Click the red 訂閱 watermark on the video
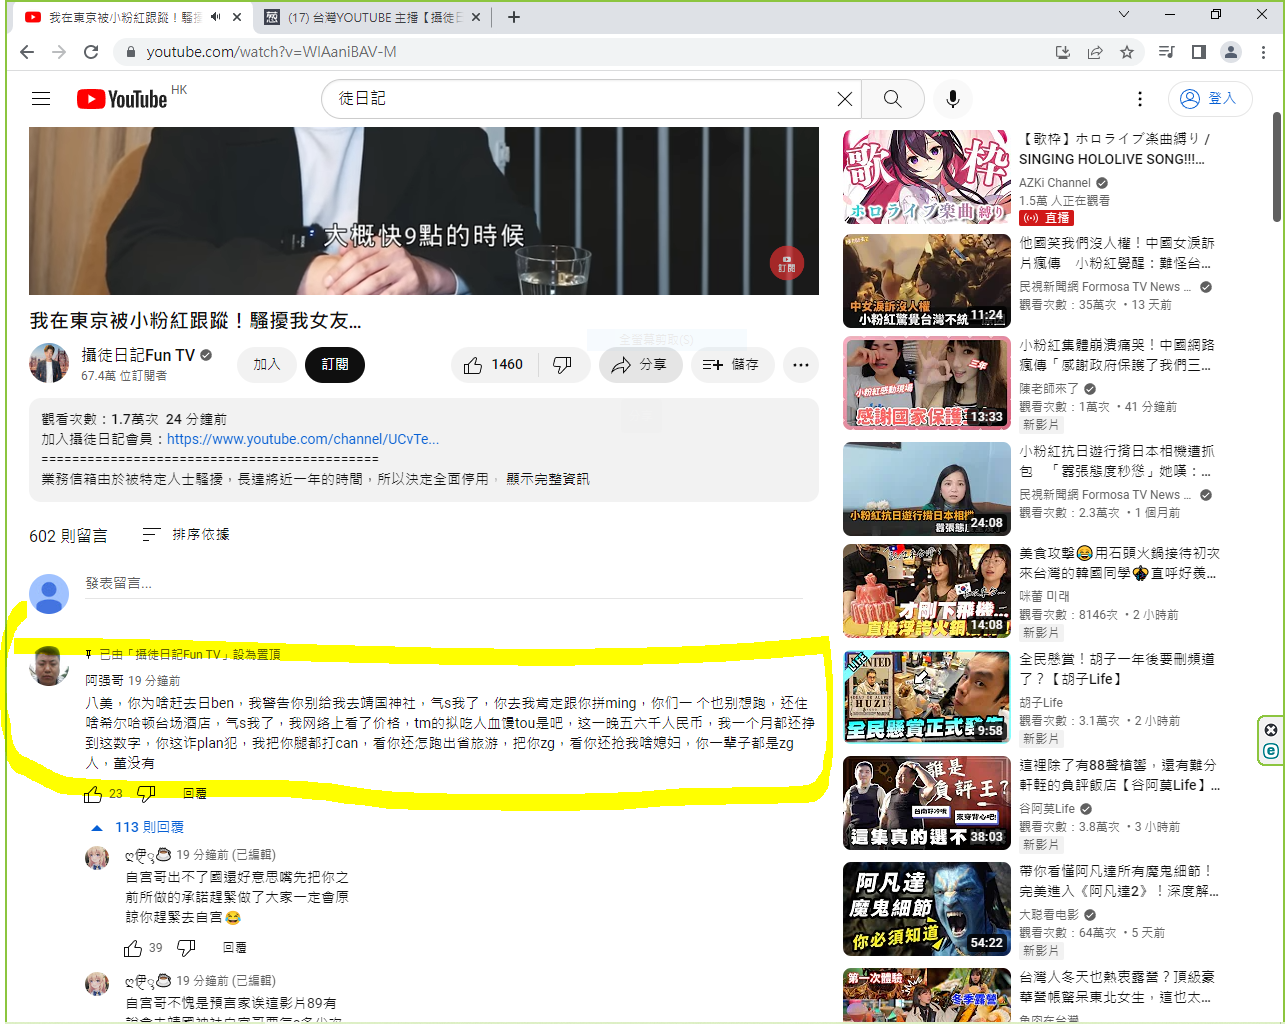 click(787, 263)
